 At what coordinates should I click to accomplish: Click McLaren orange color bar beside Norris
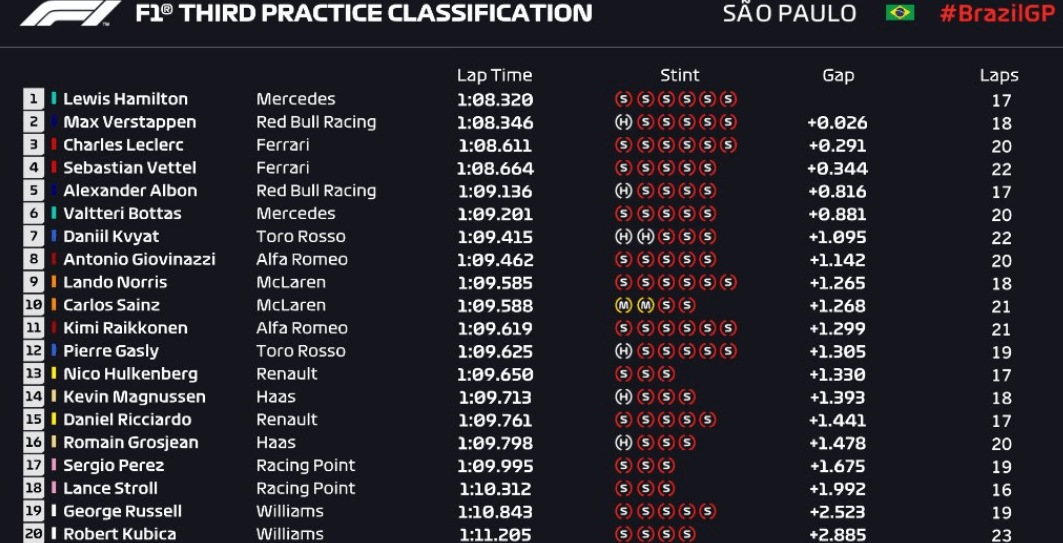tap(54, 282)
